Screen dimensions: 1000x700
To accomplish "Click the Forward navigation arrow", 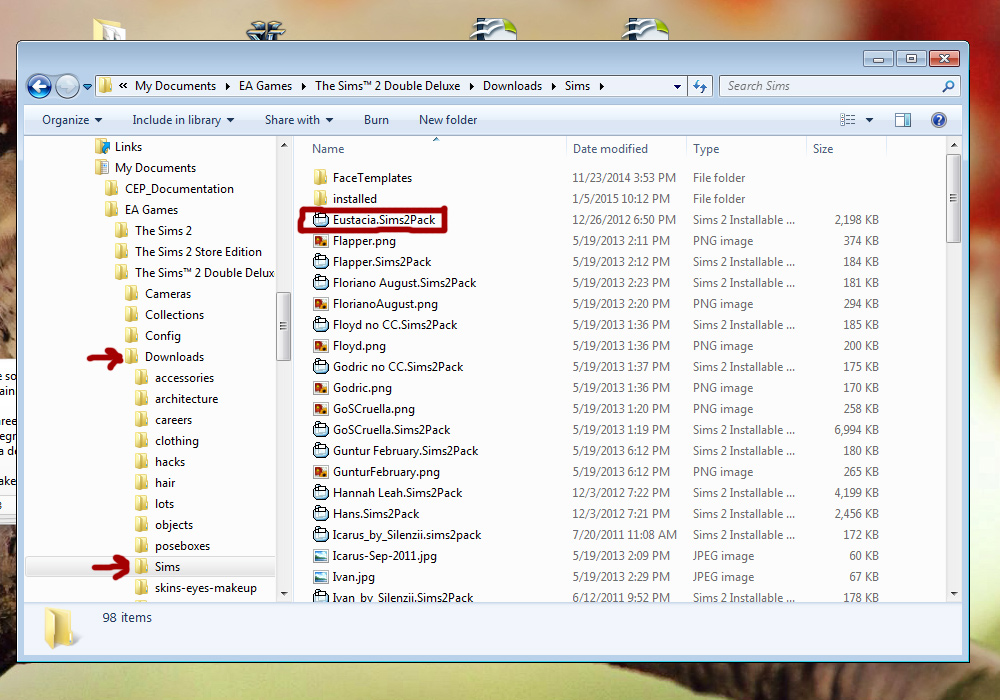I will tap(66, 86).
